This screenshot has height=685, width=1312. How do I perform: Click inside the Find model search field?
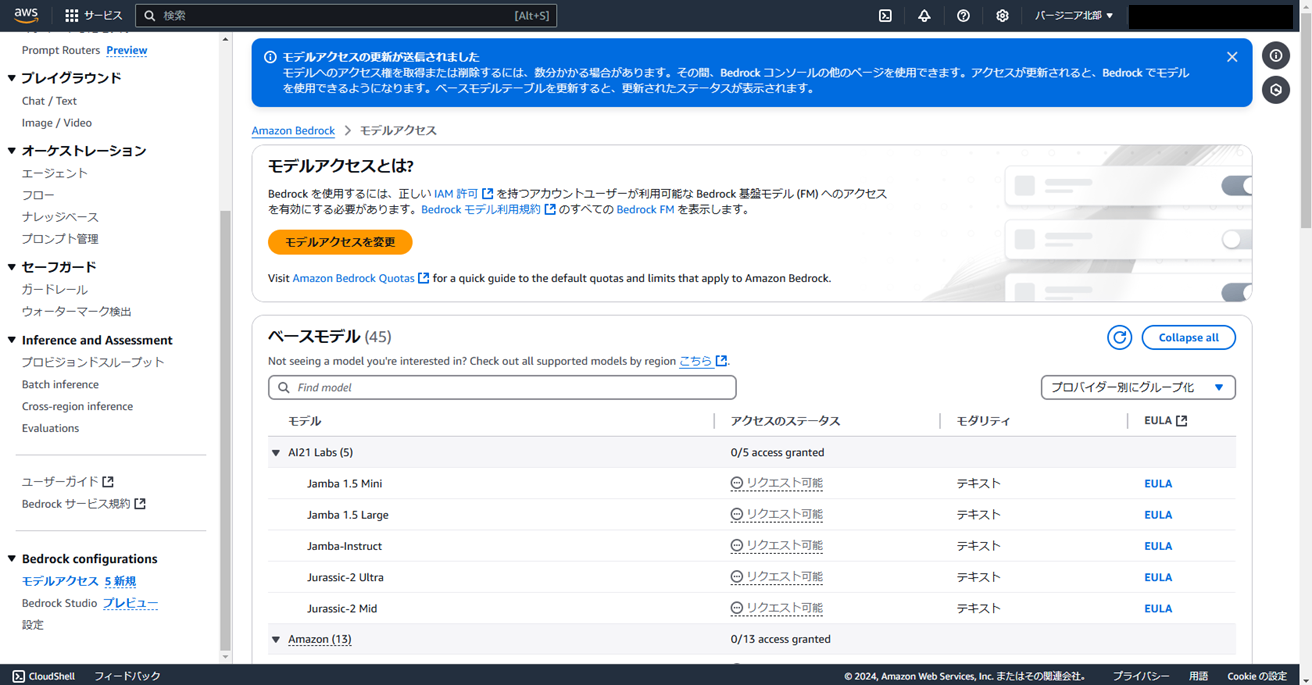(x=502, y=387)
